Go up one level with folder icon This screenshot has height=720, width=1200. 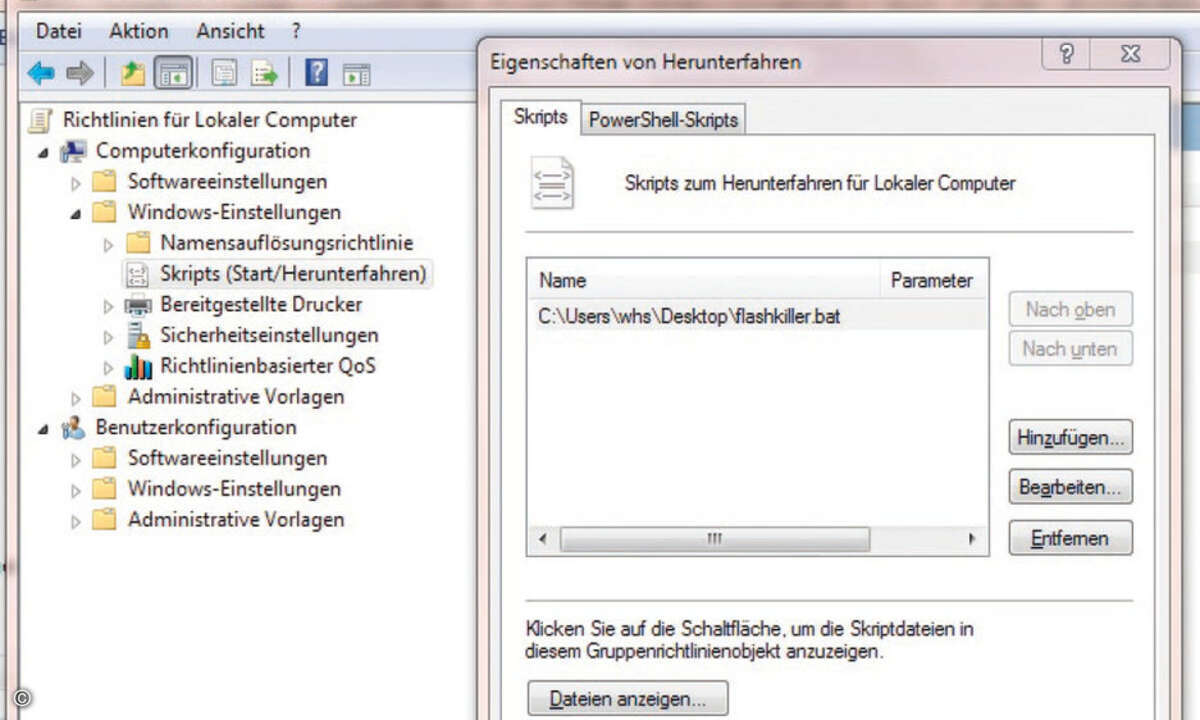pyautogui.click(x=132, y=73)
